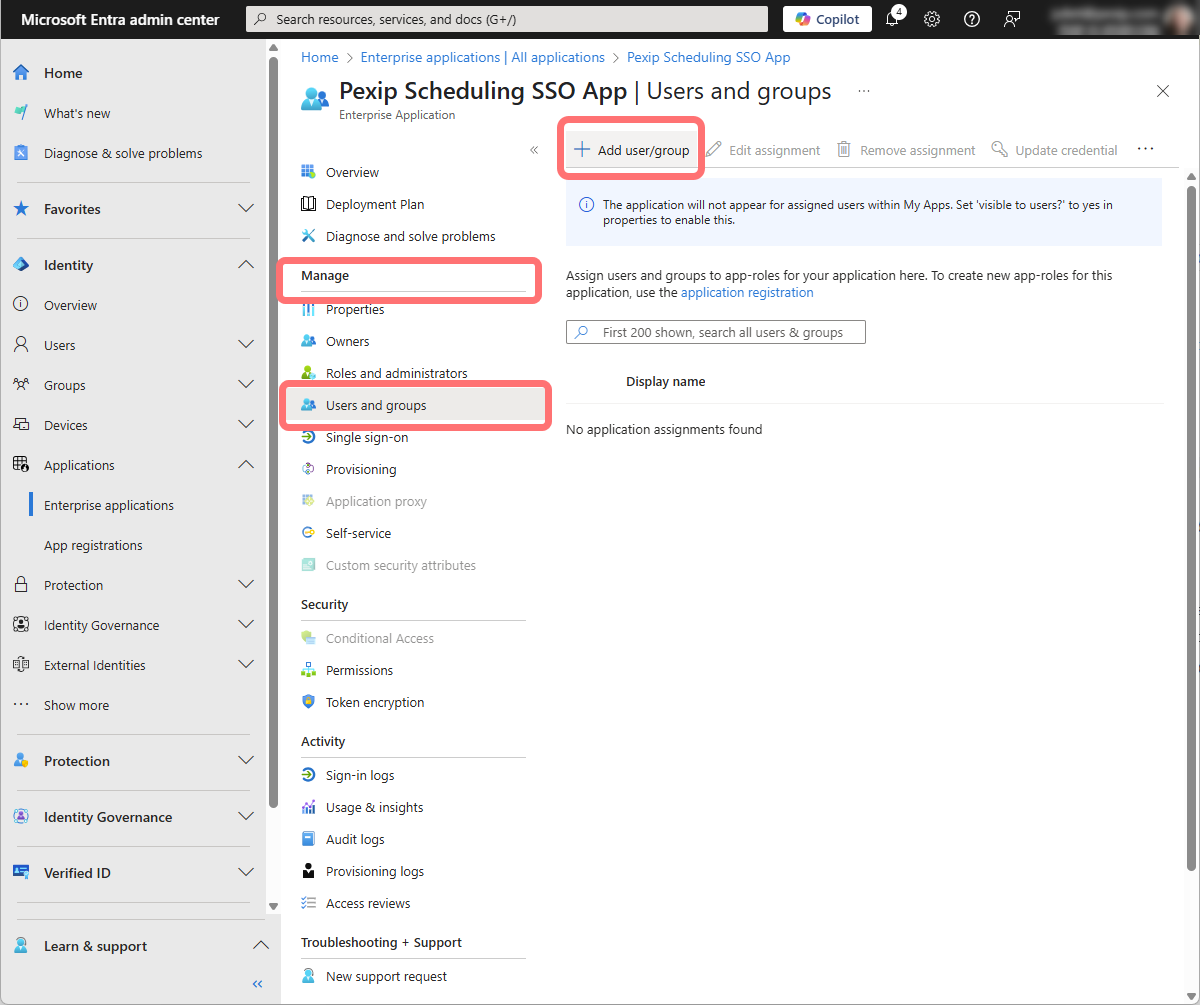Viewport: 1200px width, 1005px height.
Task: Open the settings gear icon
Action: tap(932, 19)
